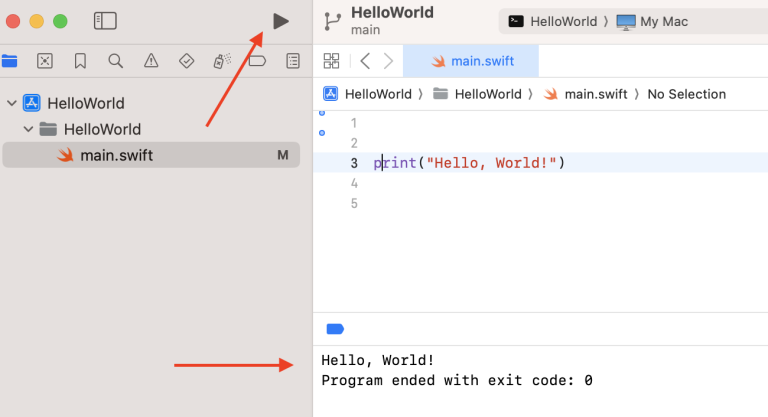768x417 pixels.
Task: Open the Debug navigator icon
Action: click(x=222, y=61)
